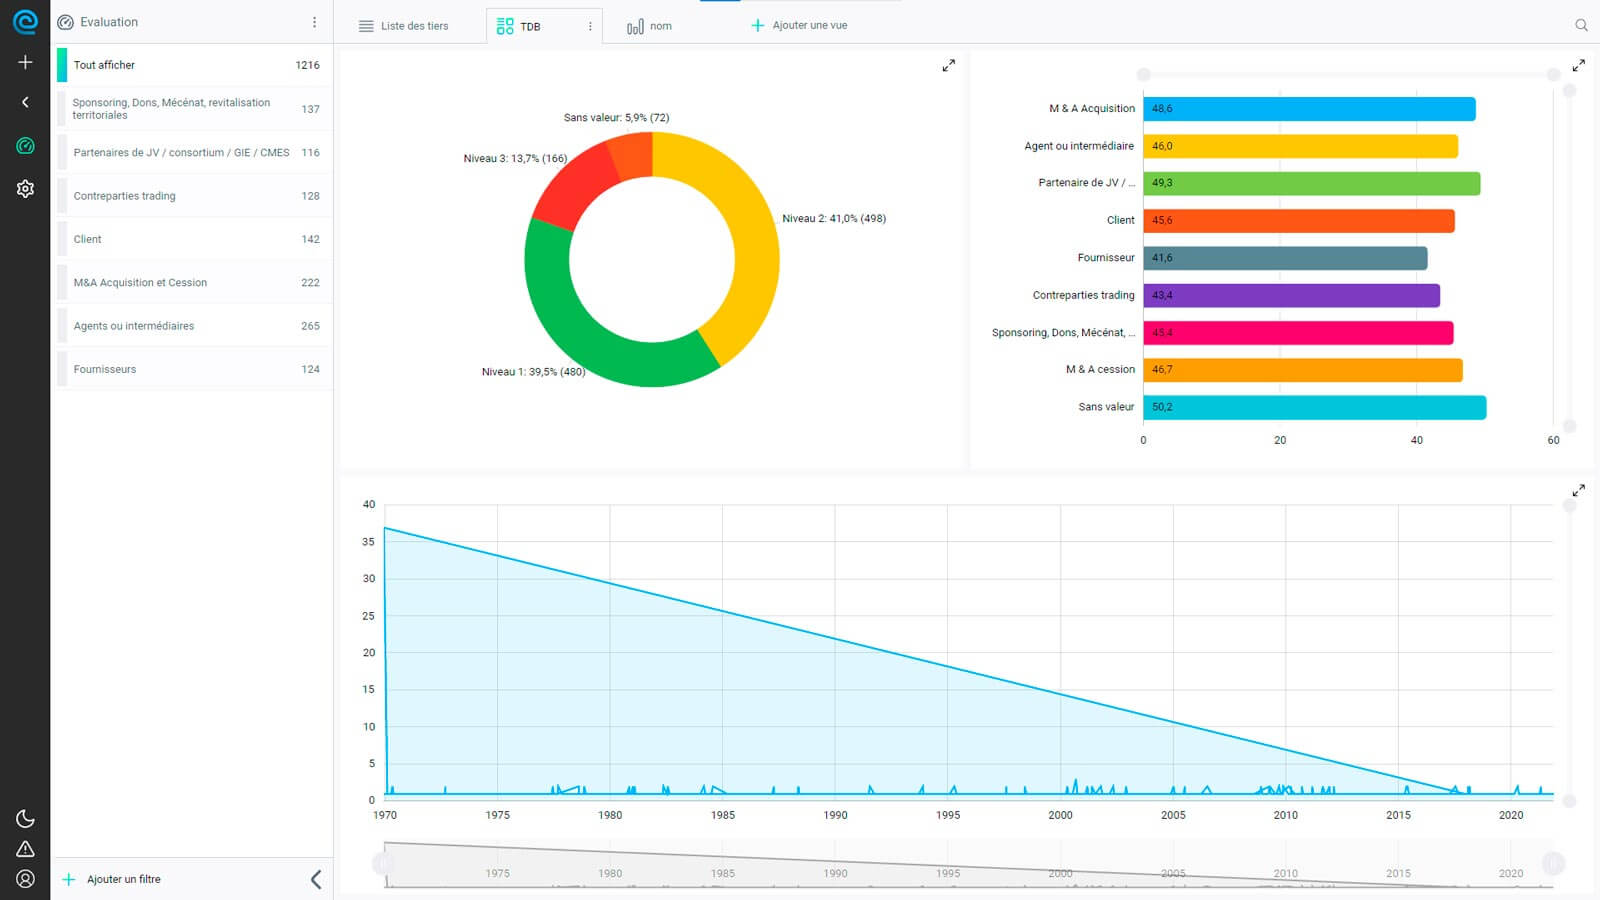The height and width of the screenshot is (900, 1600).
Task: Collapse the filter side panel chevron
Action: (x=316, y=879)
